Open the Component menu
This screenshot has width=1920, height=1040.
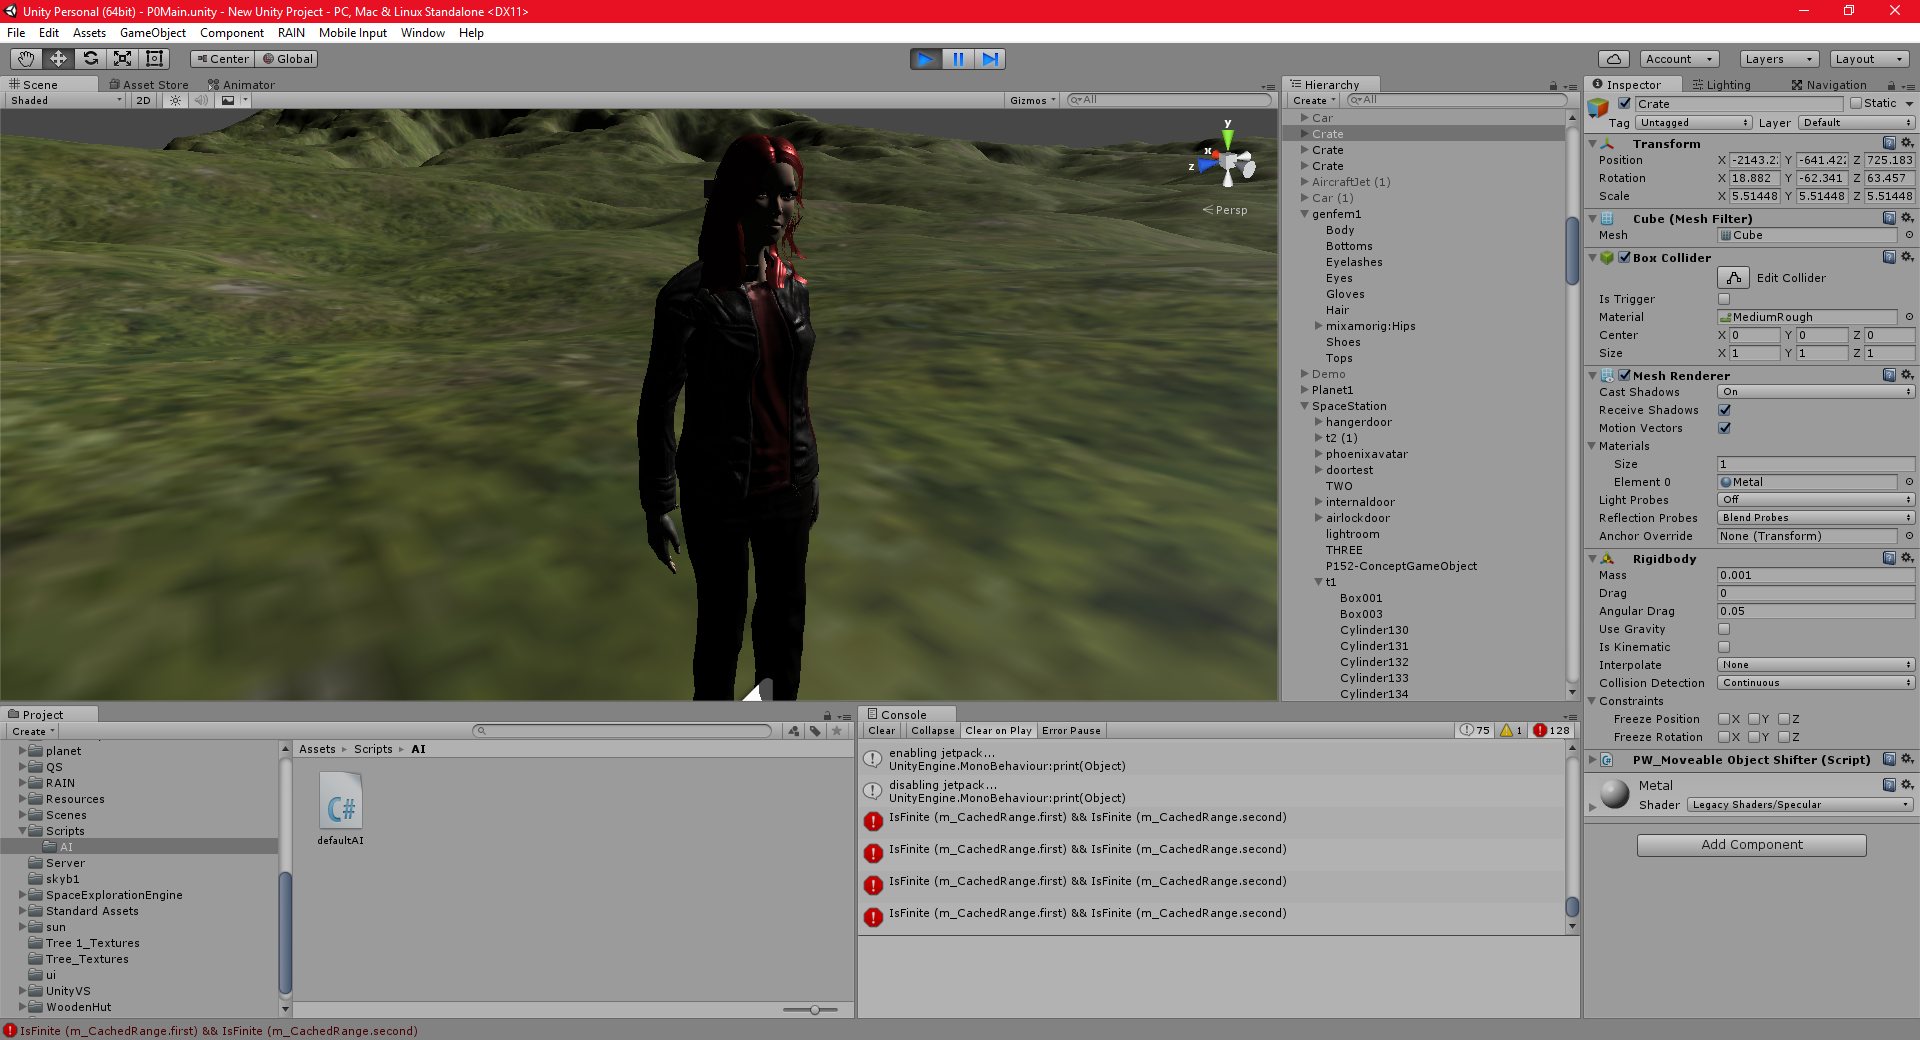pos(232,33)
